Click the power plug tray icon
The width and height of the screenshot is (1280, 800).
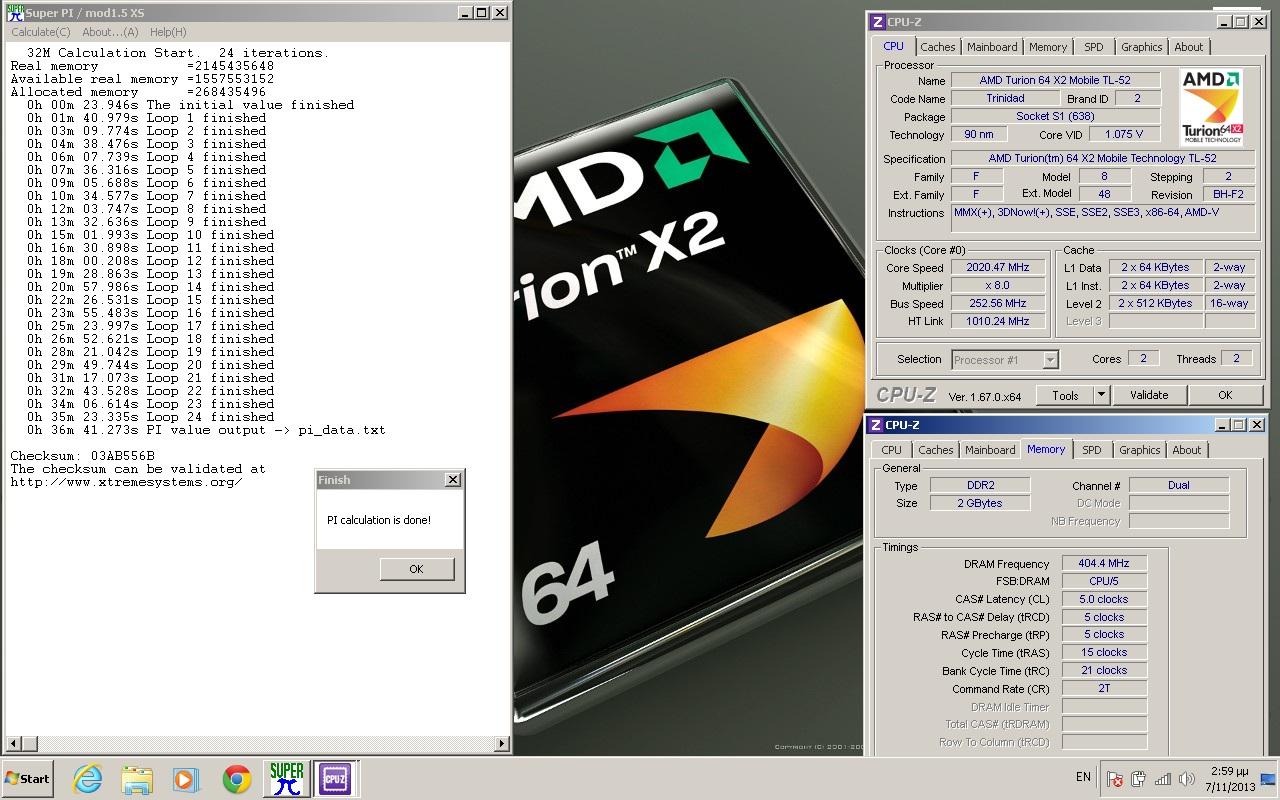click(x=1139, y=779)
